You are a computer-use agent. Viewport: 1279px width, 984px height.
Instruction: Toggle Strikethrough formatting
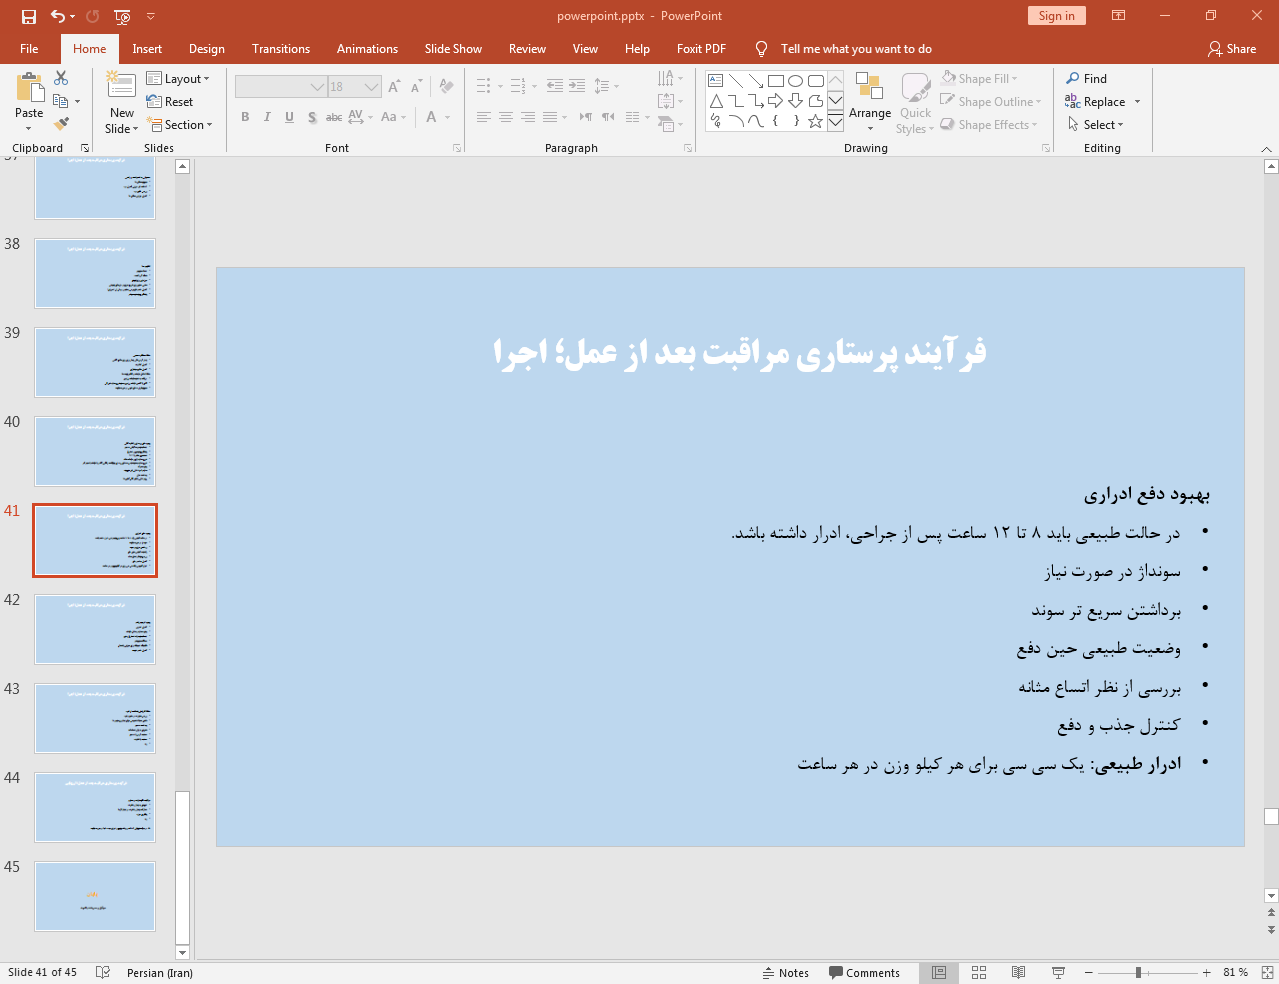point(334,117)
